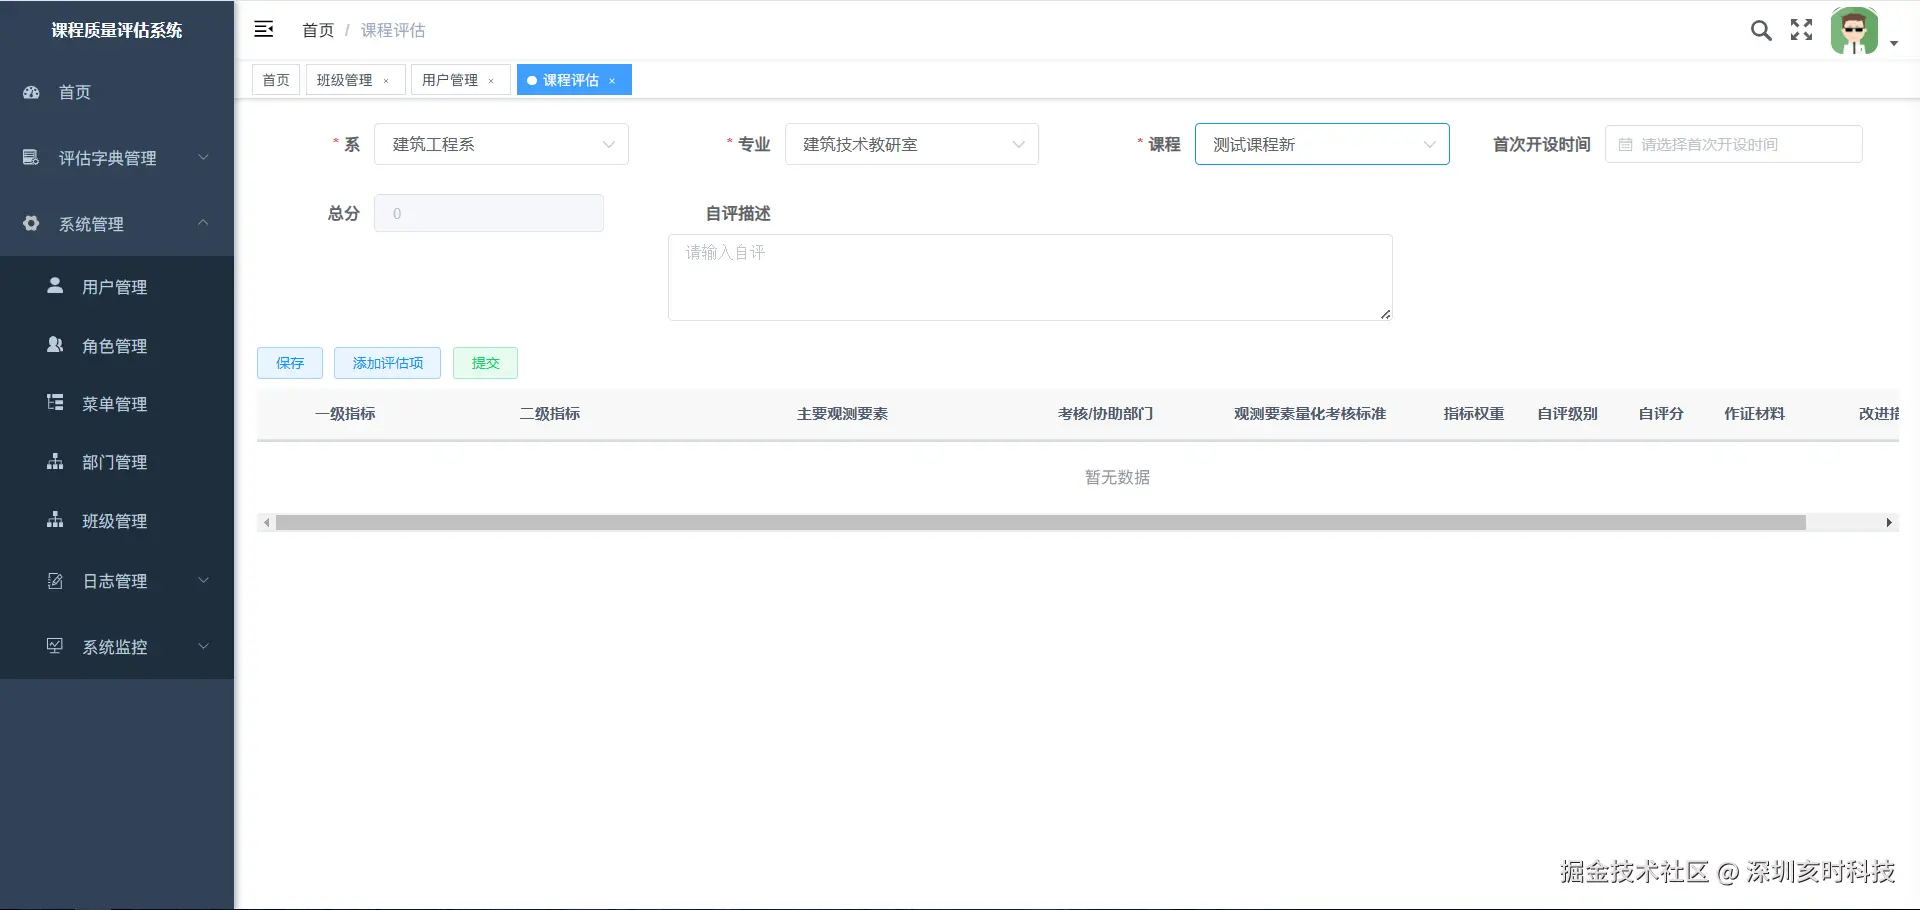Image resolution: width=1920 pixels, height=910 pixels.
Task: Click the 保存 button
Action: (290, 363)
